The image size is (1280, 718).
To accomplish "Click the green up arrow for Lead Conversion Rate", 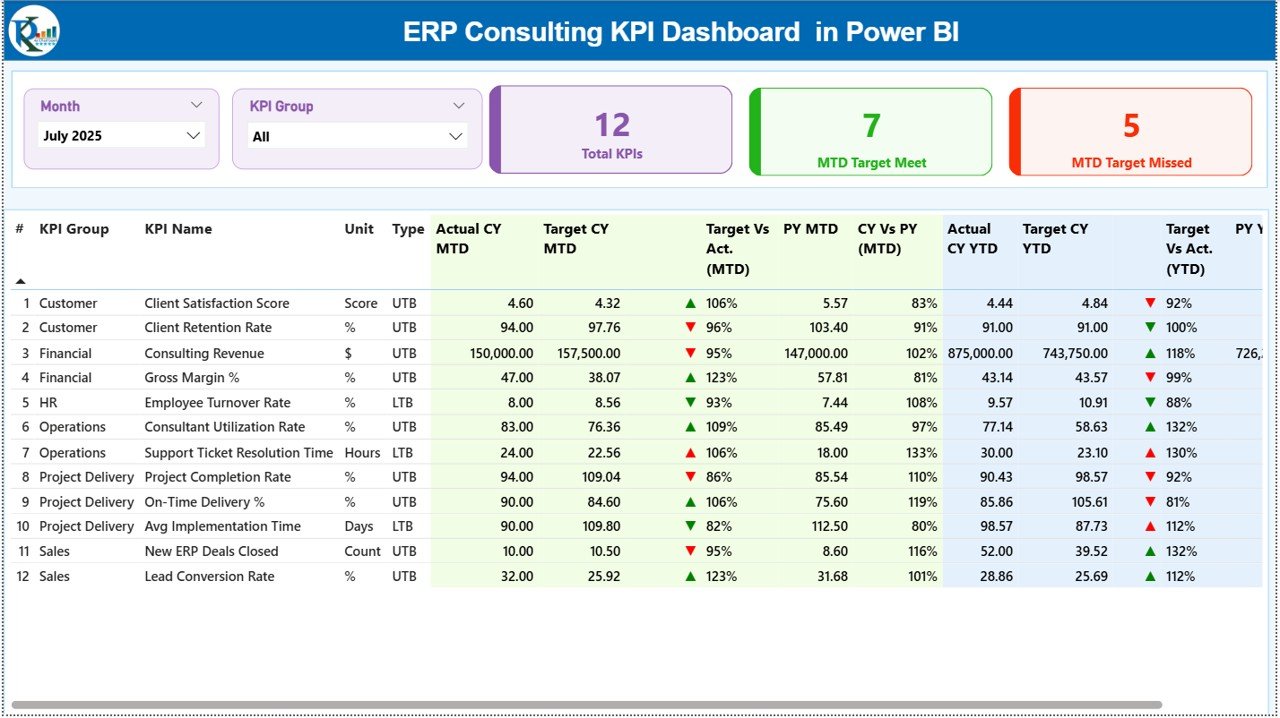I will click(x=688, y=576).
